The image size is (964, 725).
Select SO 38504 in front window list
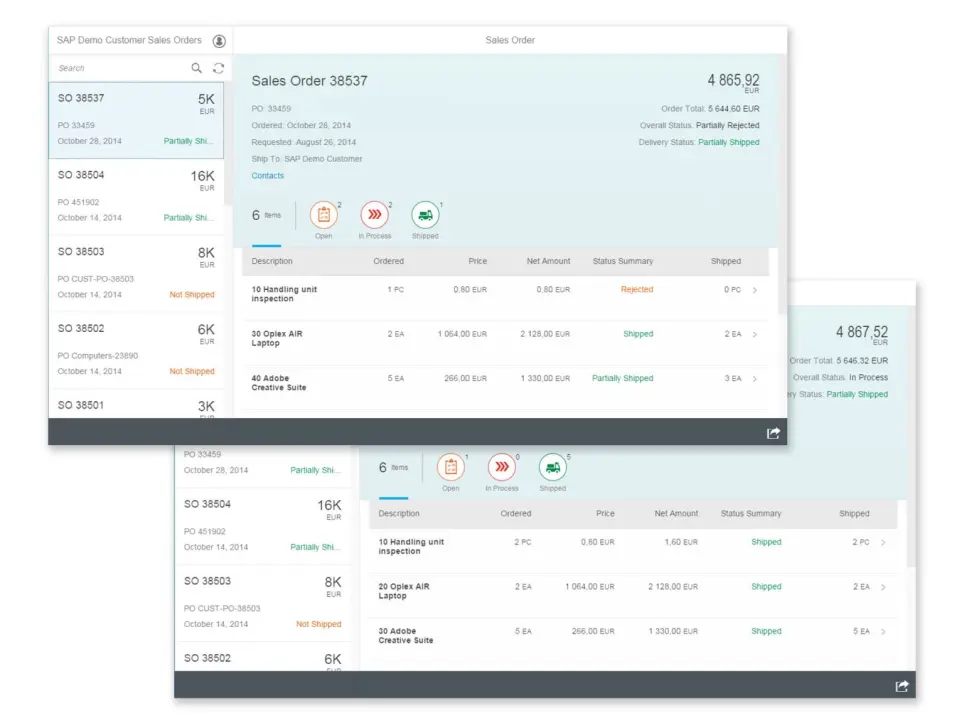point(136,197)
